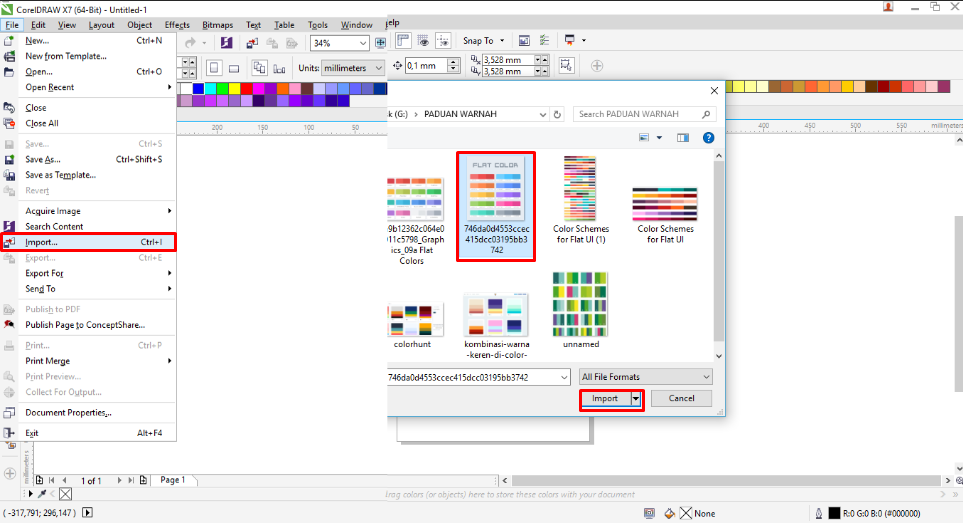Expand Export For submenu
The image size is (963, 523).
pyautogui.click(x=88, y=273)
